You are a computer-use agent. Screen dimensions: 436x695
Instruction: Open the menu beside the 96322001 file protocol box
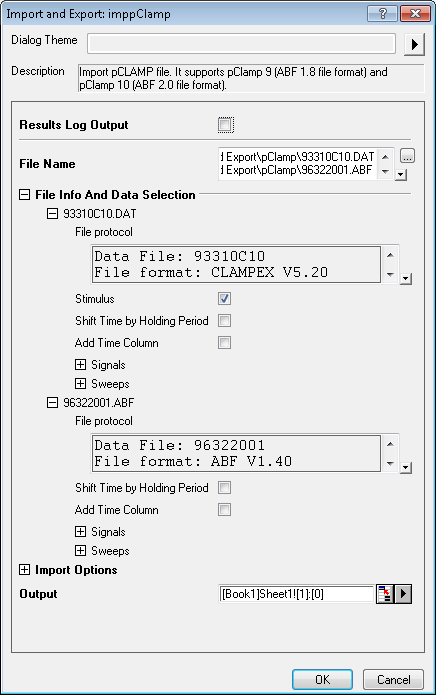(406, 468)
